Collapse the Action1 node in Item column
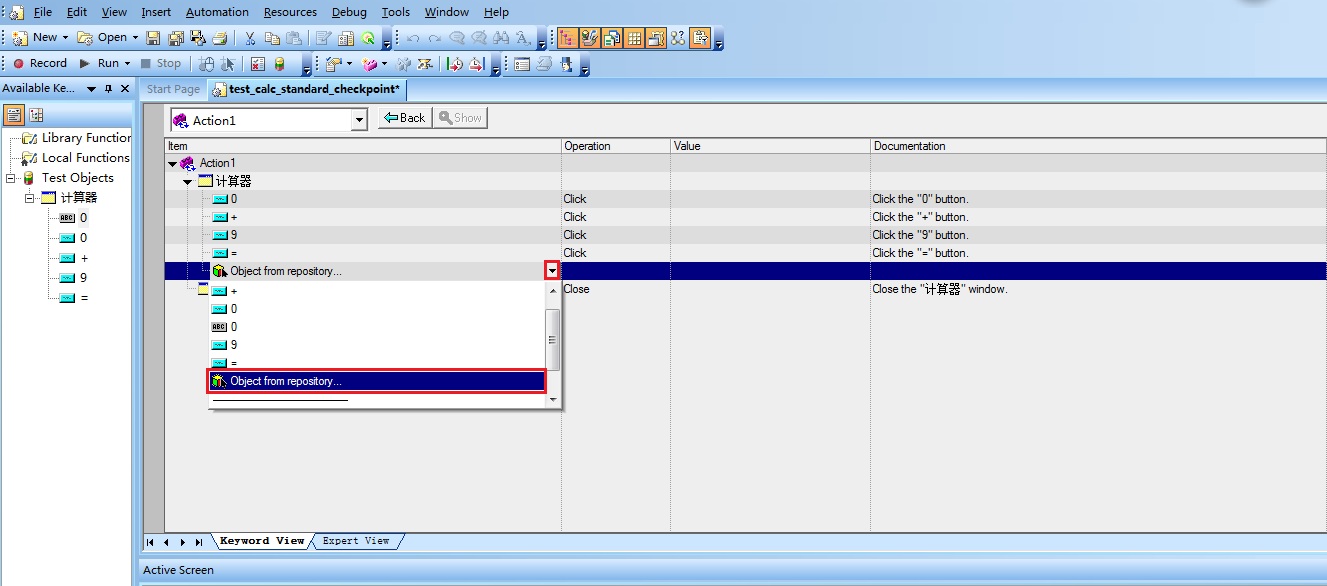 172,163
